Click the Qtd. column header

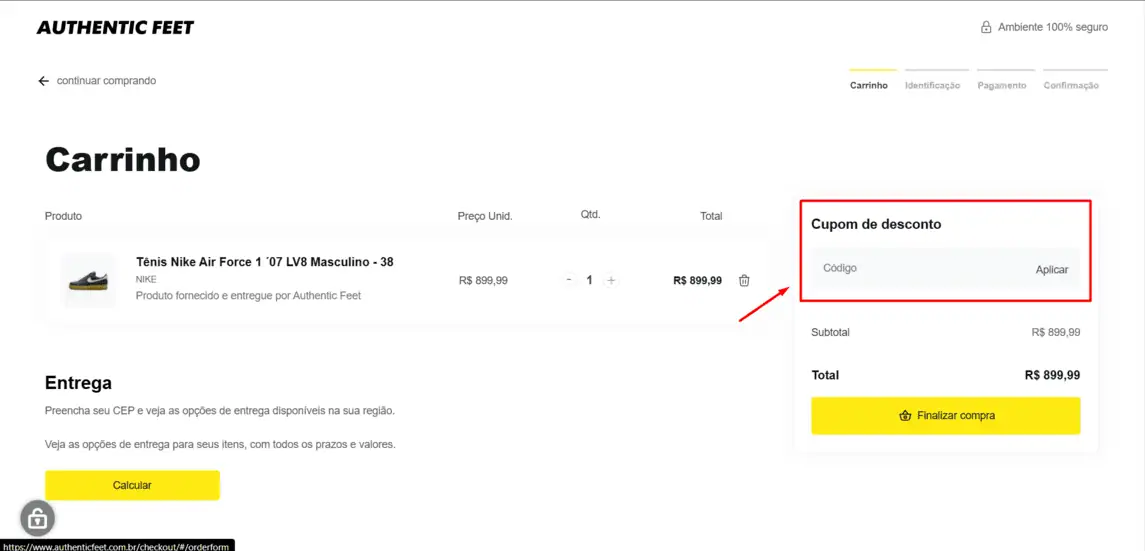(x=590, y=215)
